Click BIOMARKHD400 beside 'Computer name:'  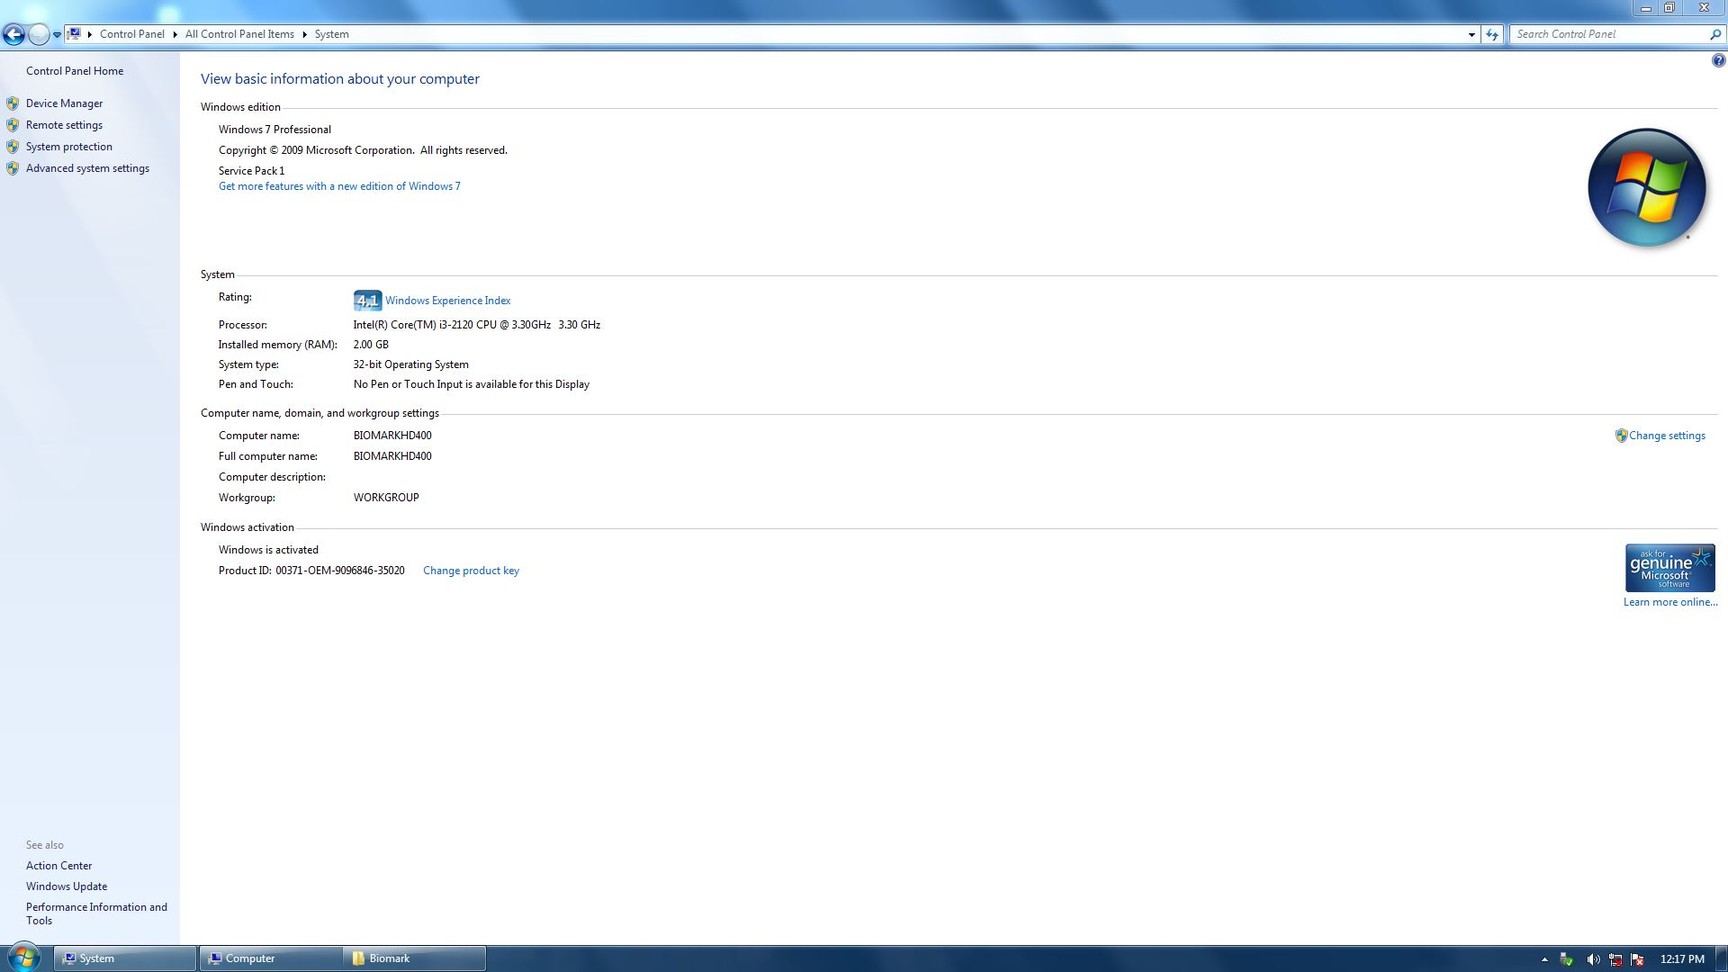click(393, 436)
